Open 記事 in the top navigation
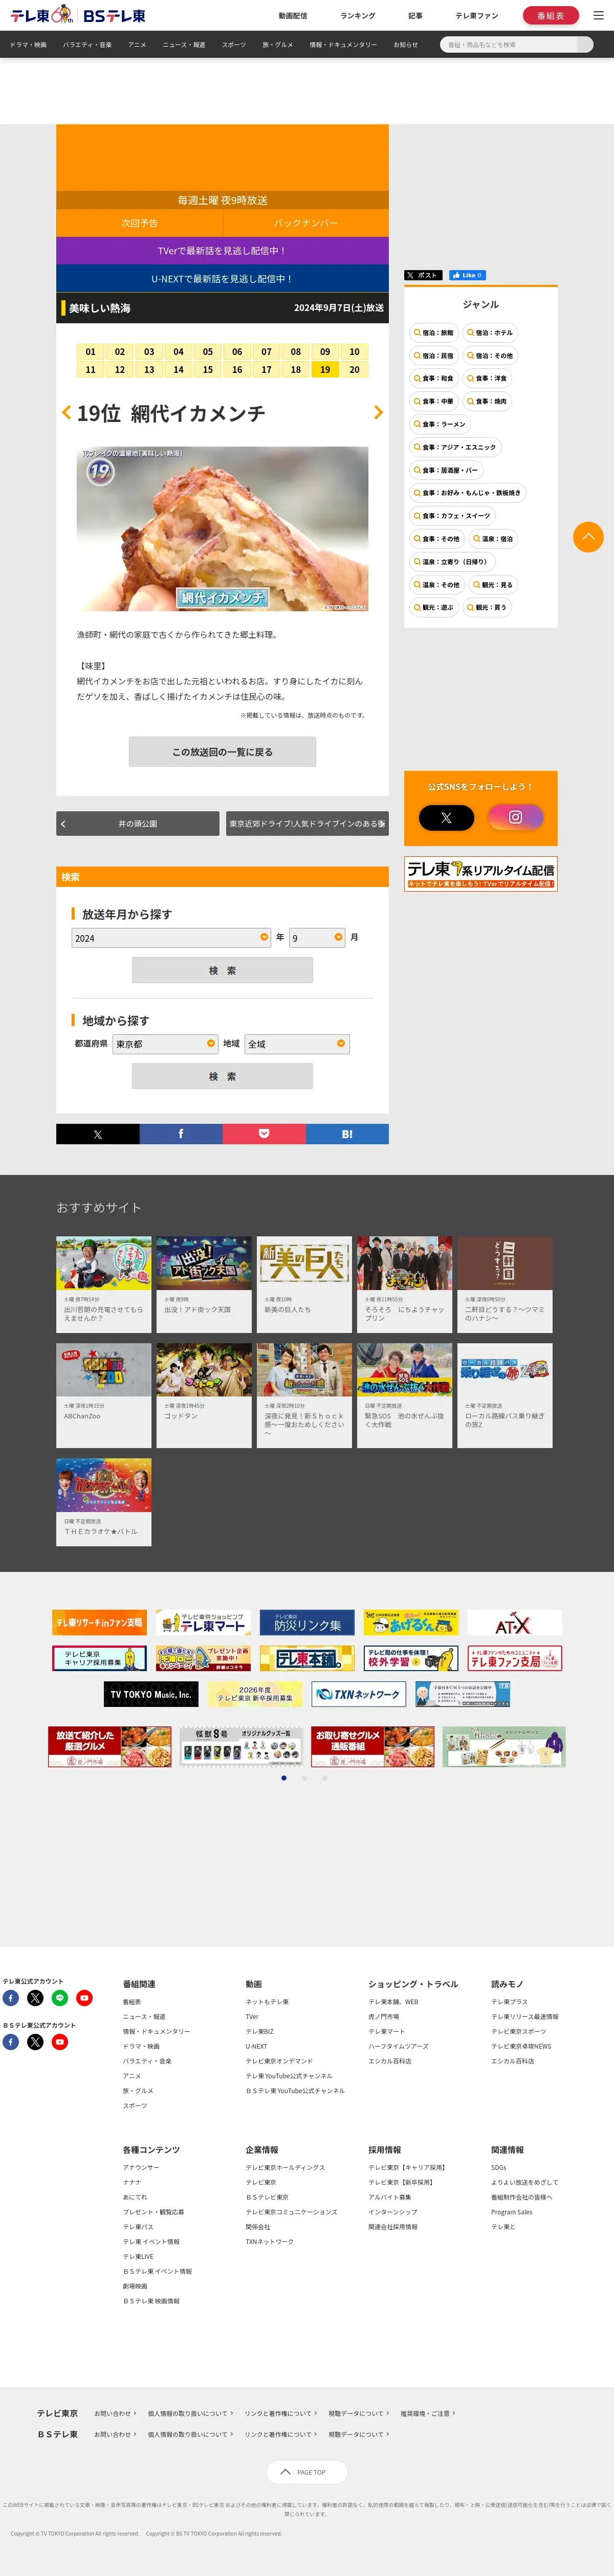The image size is (614, 2576). coord(415,16)
